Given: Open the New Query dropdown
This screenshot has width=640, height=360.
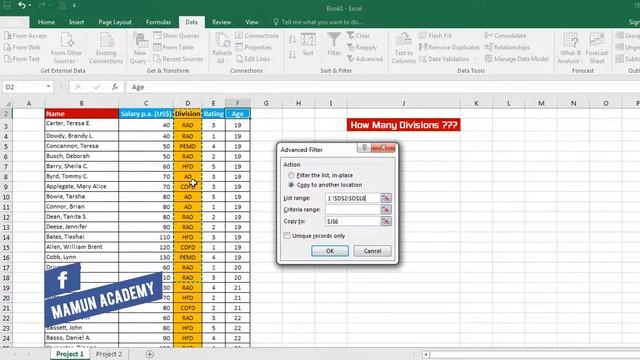Looking at the screenshot, I should coord(140,48).
